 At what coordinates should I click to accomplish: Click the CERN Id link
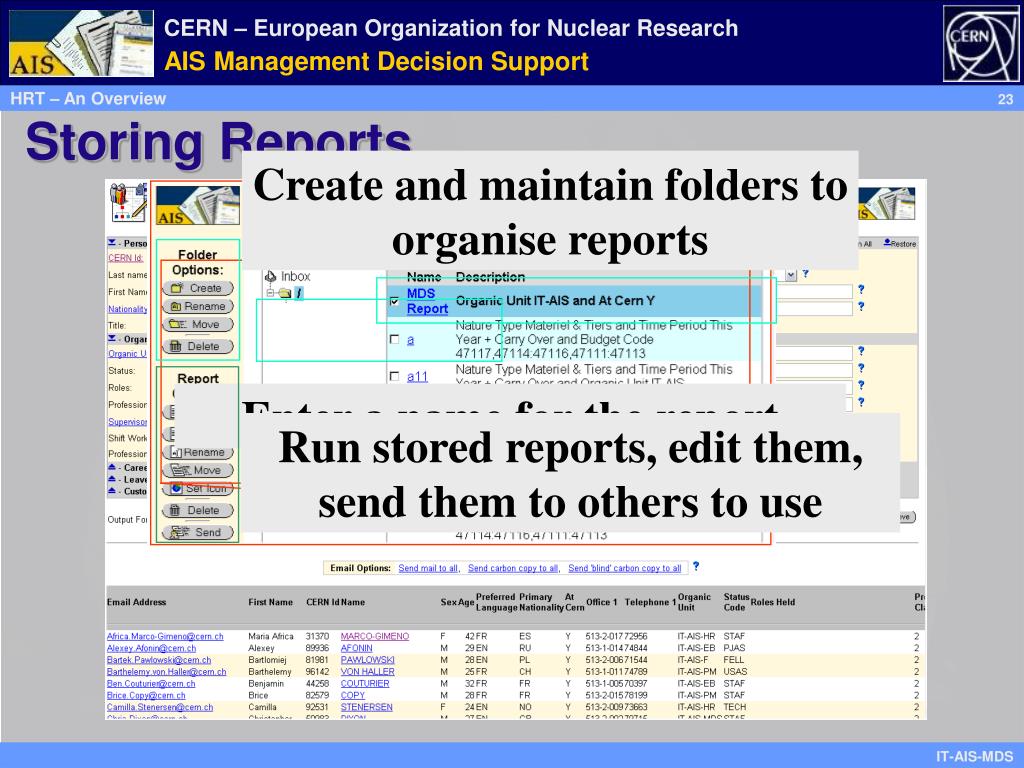pyautogui.click(x=125, y=258)
